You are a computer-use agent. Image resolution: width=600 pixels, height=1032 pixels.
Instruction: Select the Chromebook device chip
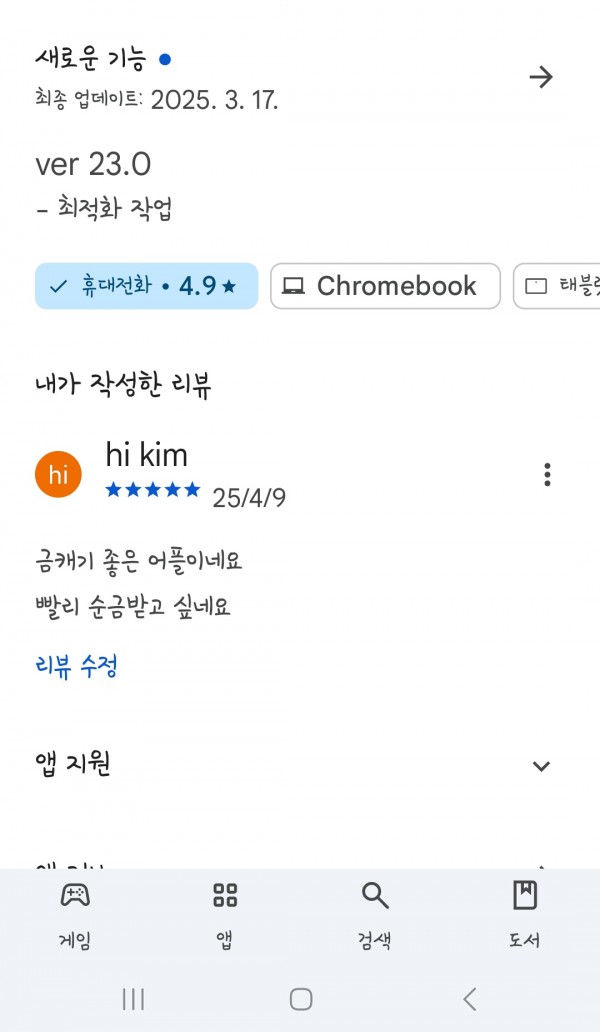point(385,286)
